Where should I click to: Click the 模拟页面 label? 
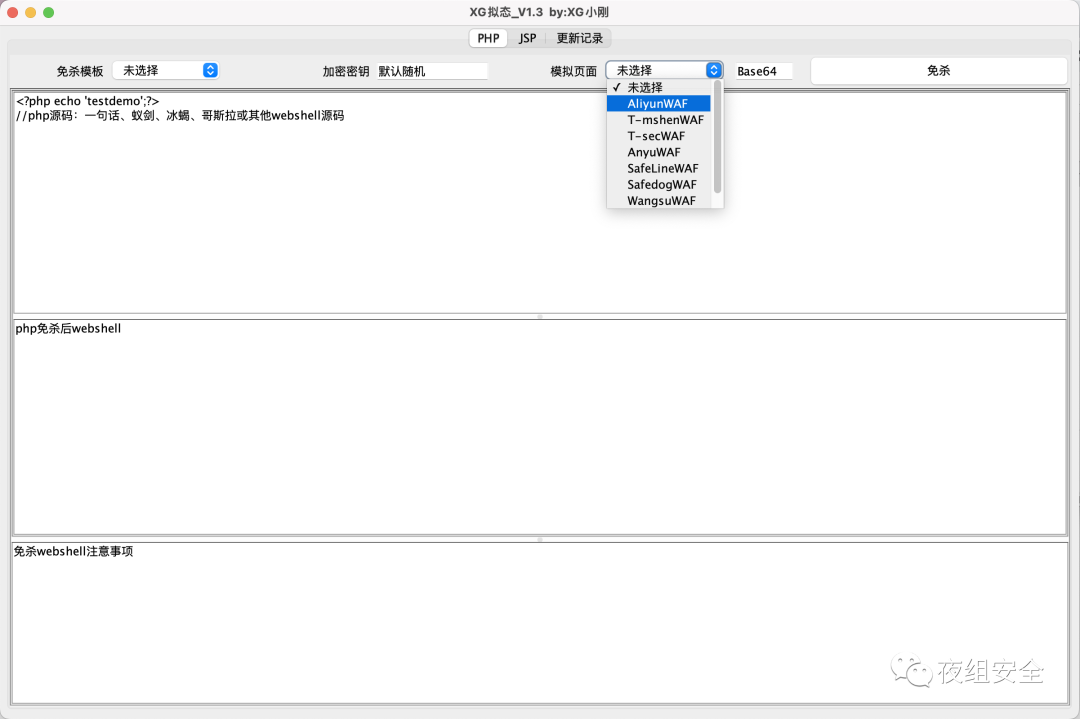point(573,71)
